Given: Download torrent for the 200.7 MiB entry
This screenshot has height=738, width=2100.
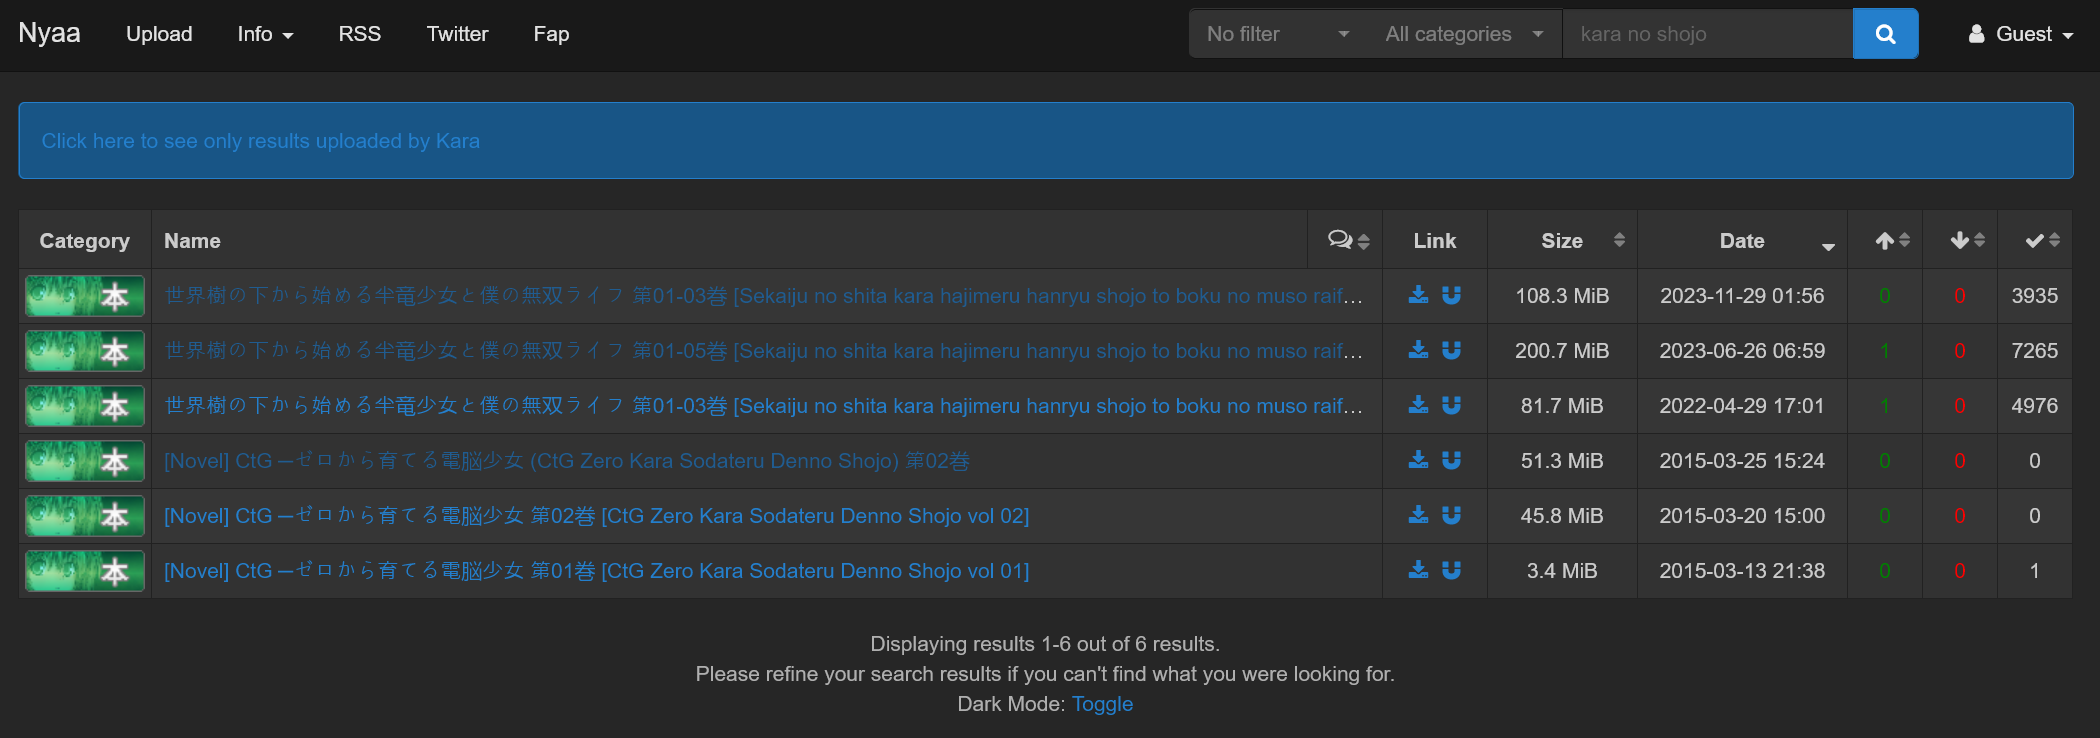Looking at the screenshot, I should tap(1418, 350).
